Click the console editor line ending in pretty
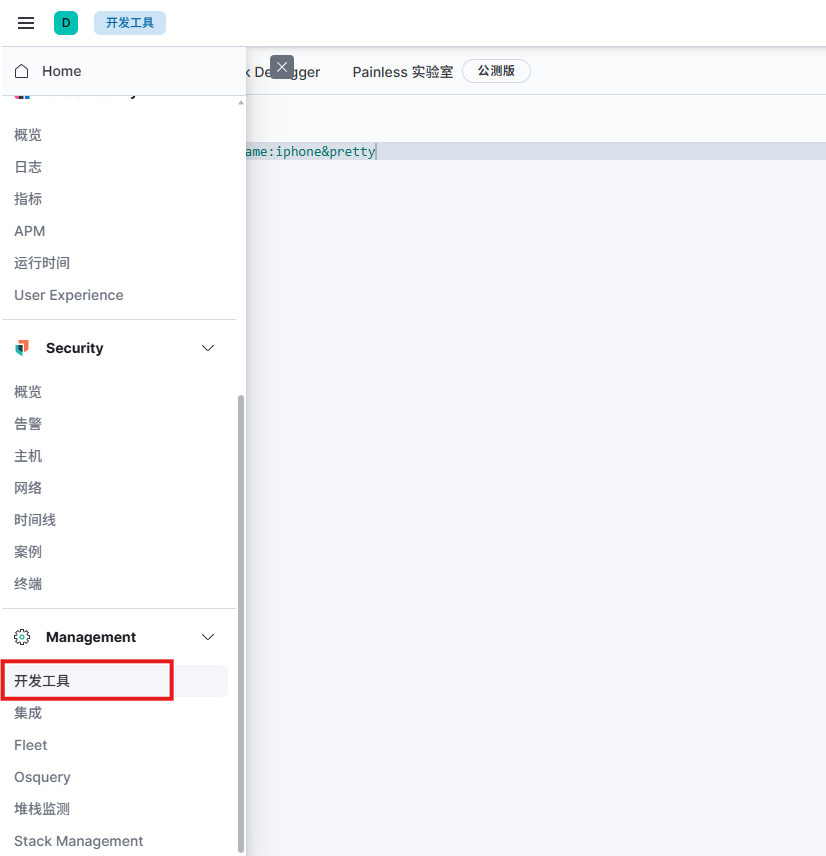This screenshot has width=826, height=856. tap(320, 152)
